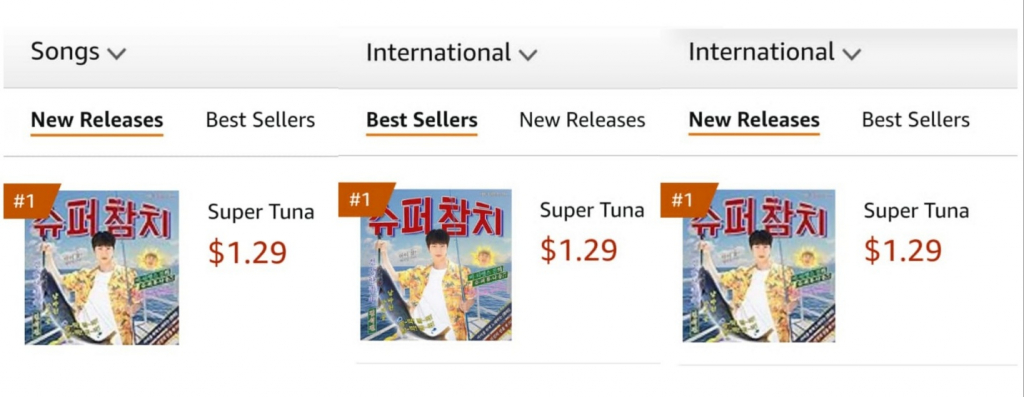
Task: Click the #1 rank badge in the middle panel
Action: coord(364,199)
